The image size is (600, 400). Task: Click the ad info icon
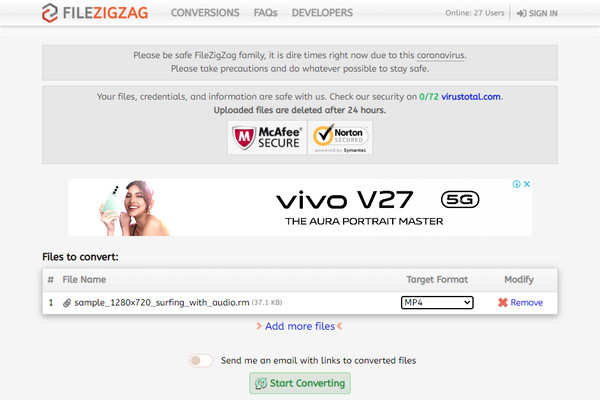[x=517, y=184]
